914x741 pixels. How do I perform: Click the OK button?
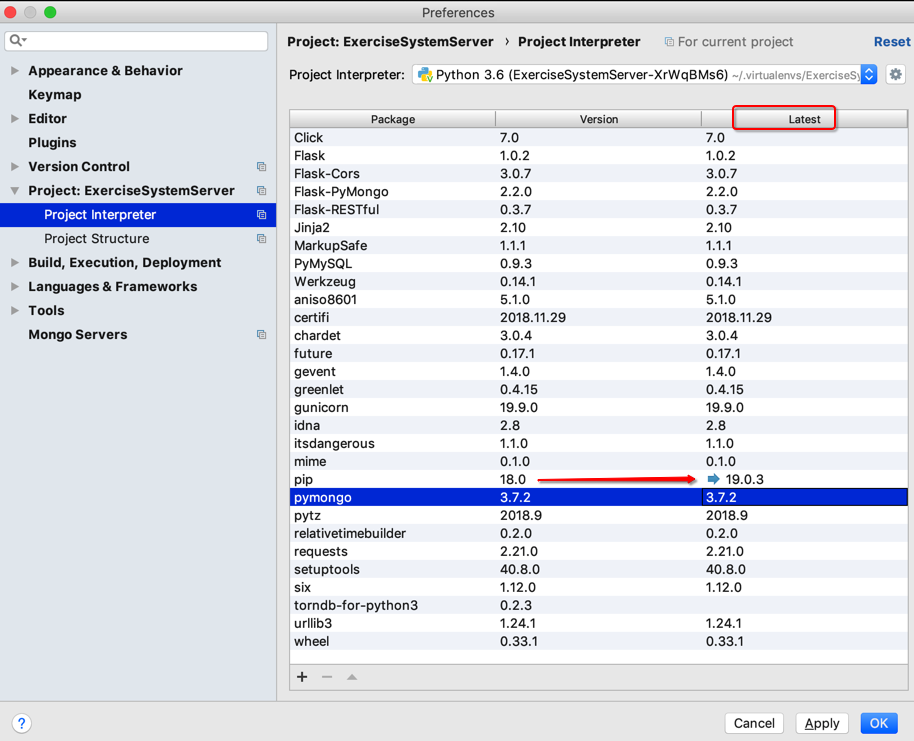879,724
